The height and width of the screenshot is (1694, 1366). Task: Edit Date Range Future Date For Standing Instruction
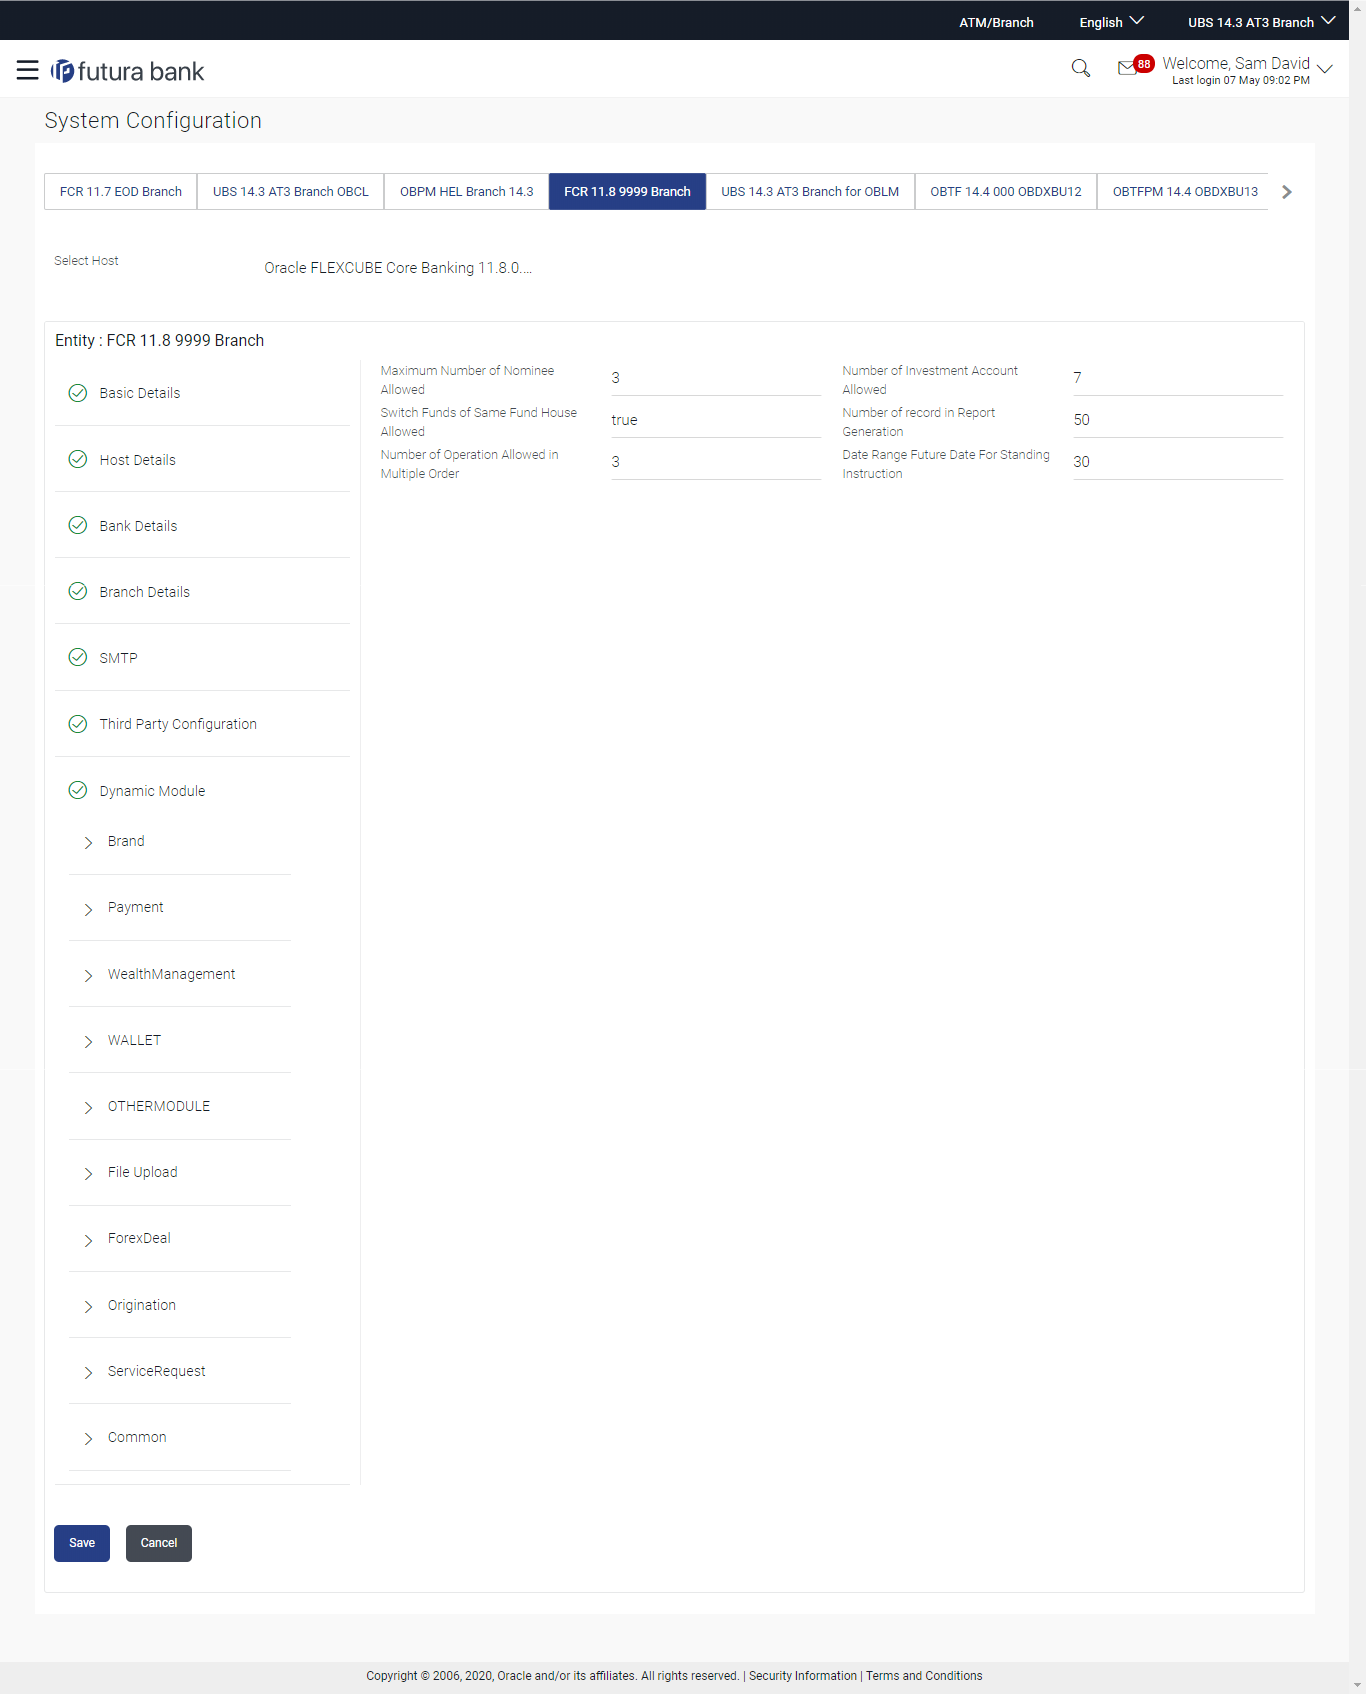click(x=1178, y=462)
